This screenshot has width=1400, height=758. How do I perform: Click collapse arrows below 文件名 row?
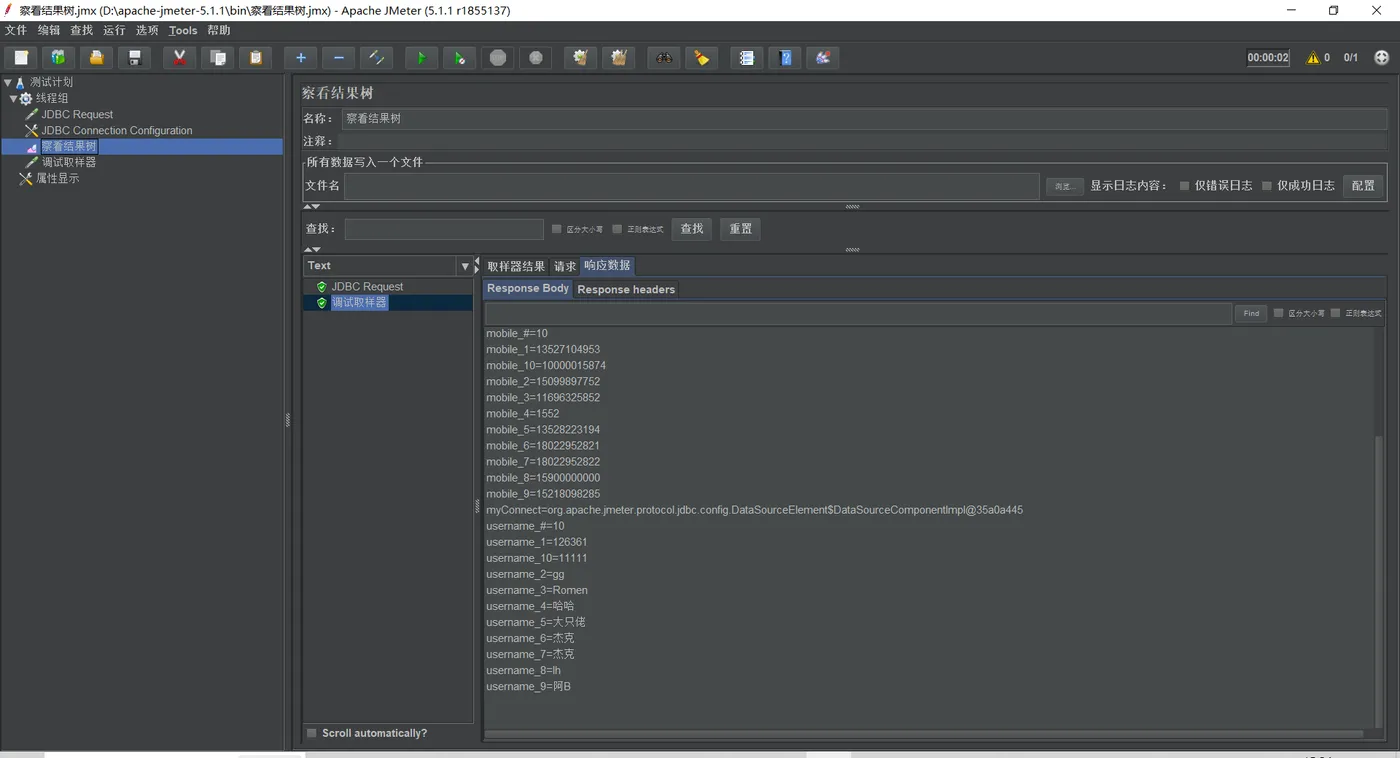312,207
